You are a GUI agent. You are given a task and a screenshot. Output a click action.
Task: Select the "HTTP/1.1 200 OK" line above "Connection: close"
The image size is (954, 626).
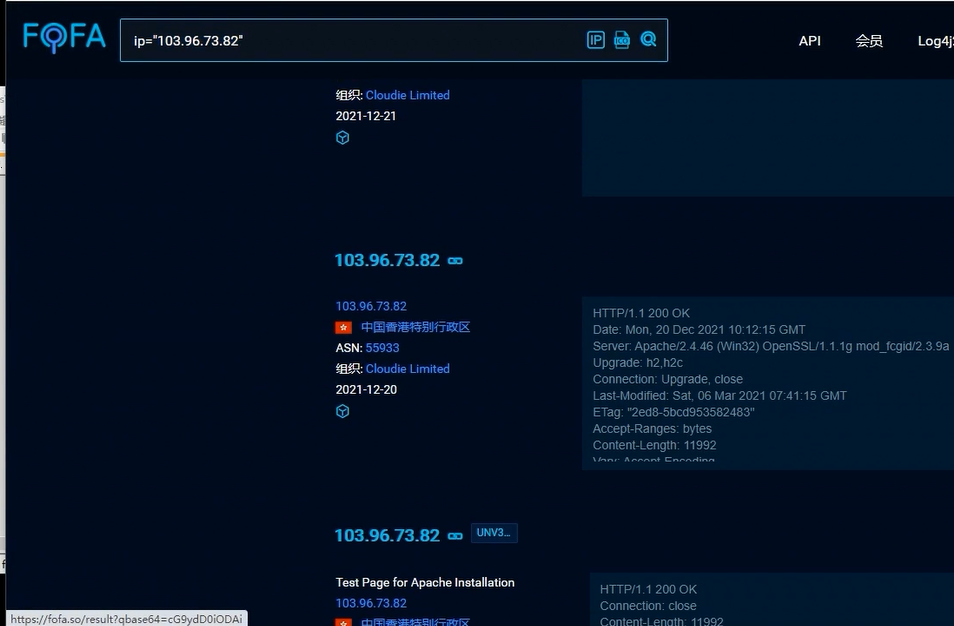[649, 589]
